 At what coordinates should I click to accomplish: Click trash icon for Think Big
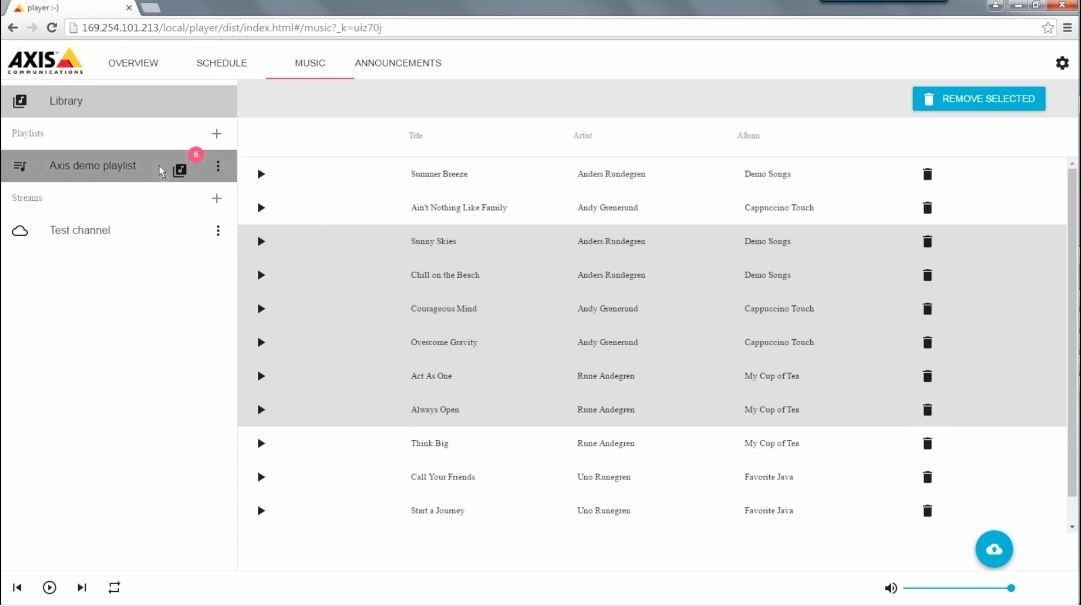[927, 443]
